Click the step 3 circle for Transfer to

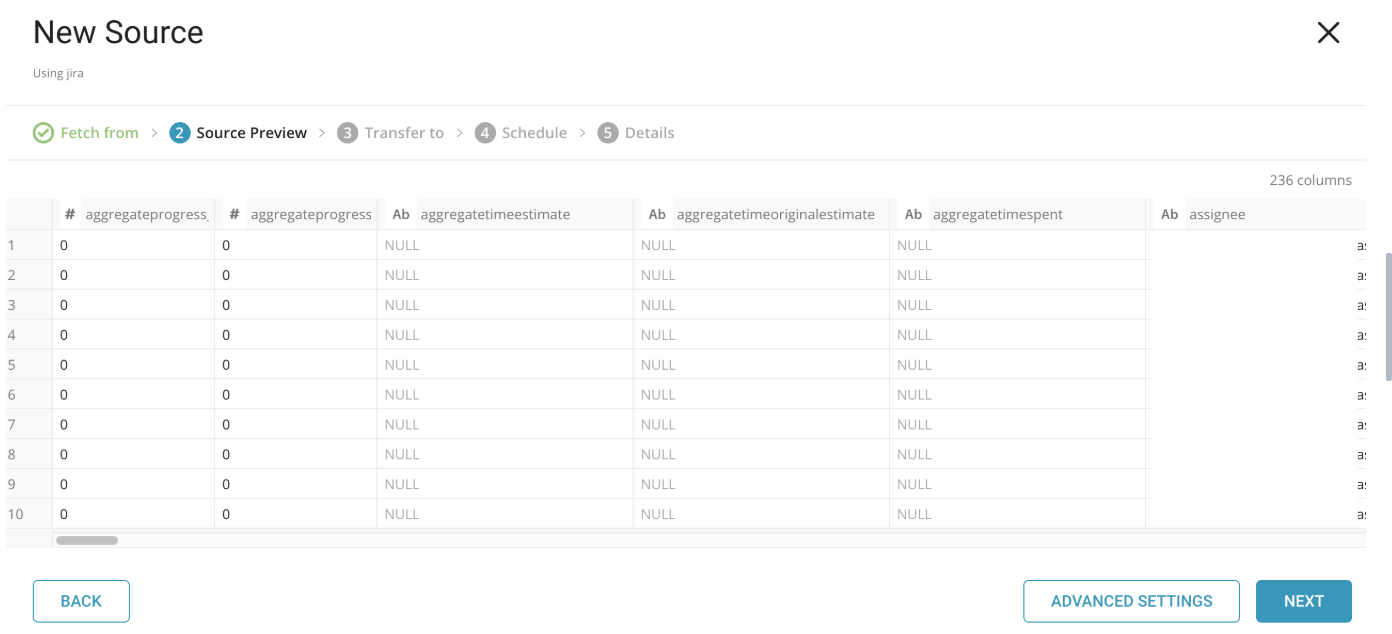point(347,133)
